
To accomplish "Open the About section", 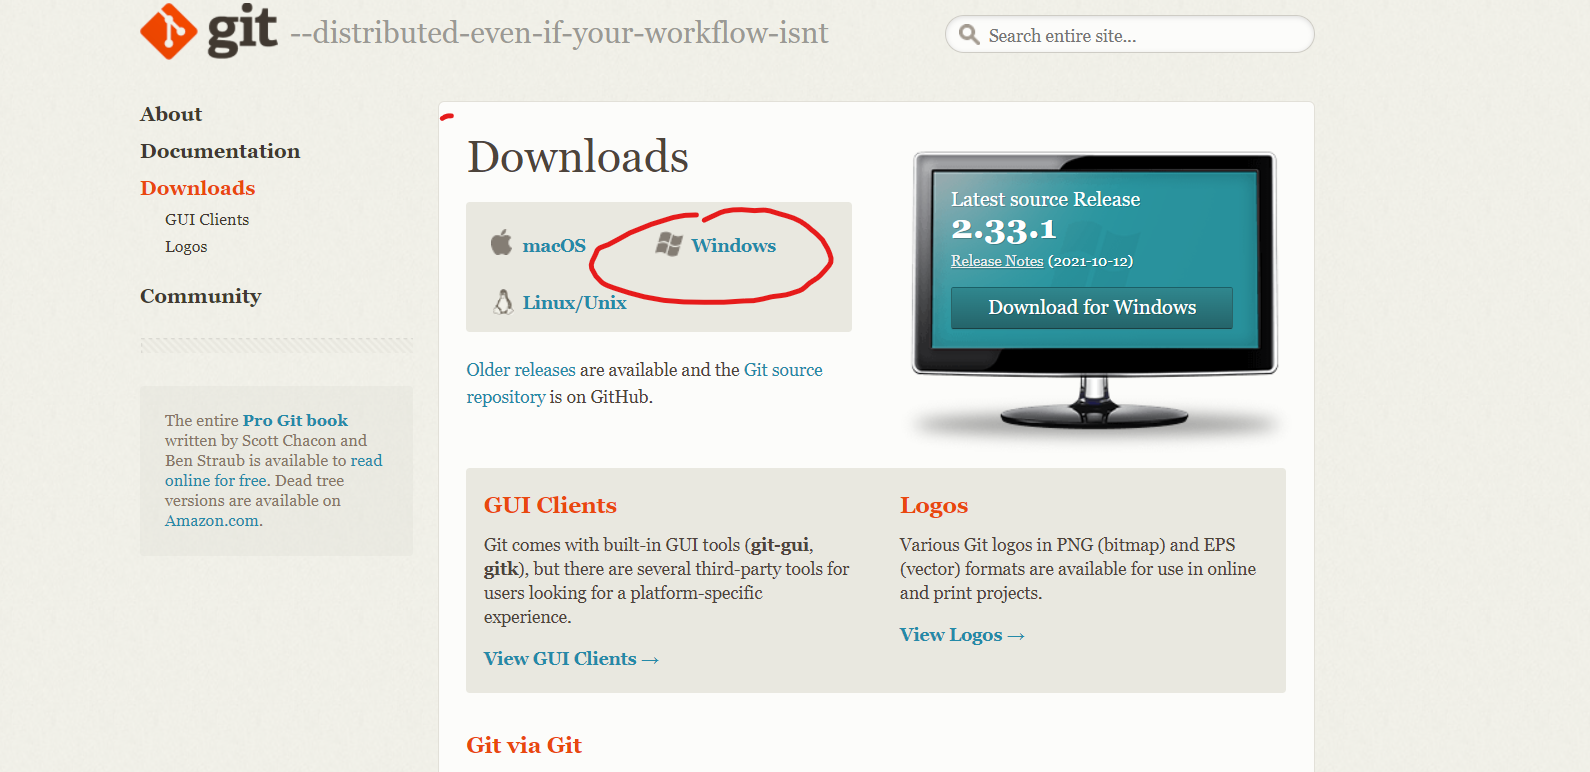I will point(171,114).
